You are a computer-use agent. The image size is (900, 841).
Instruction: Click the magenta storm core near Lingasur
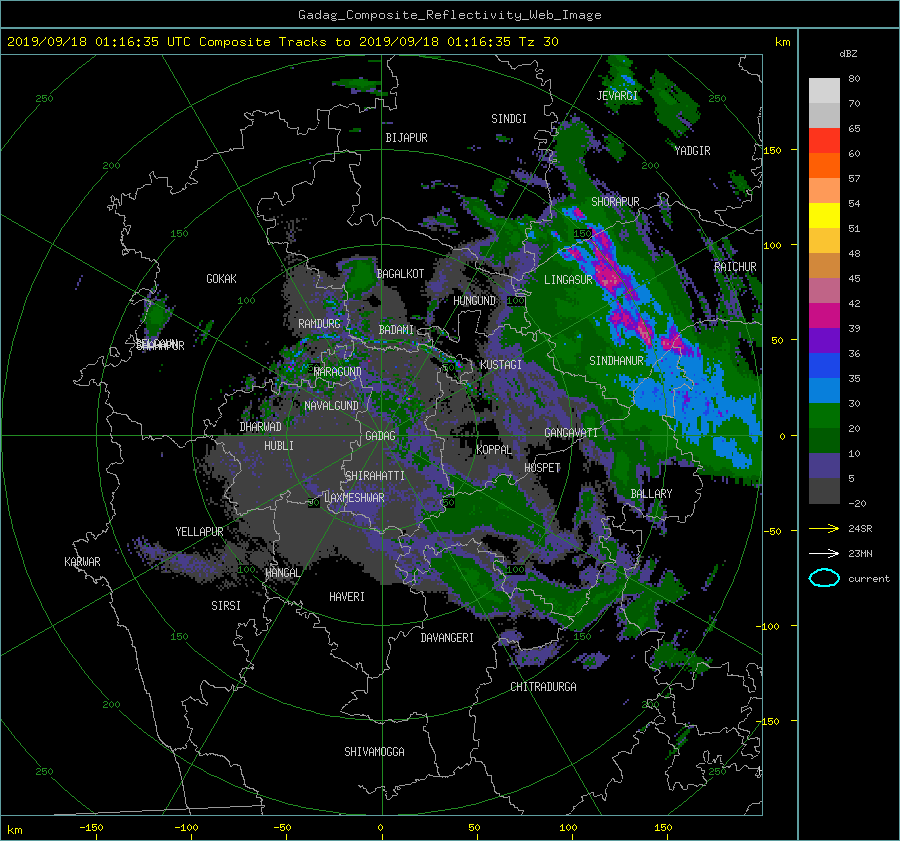[x=608, y=276]
